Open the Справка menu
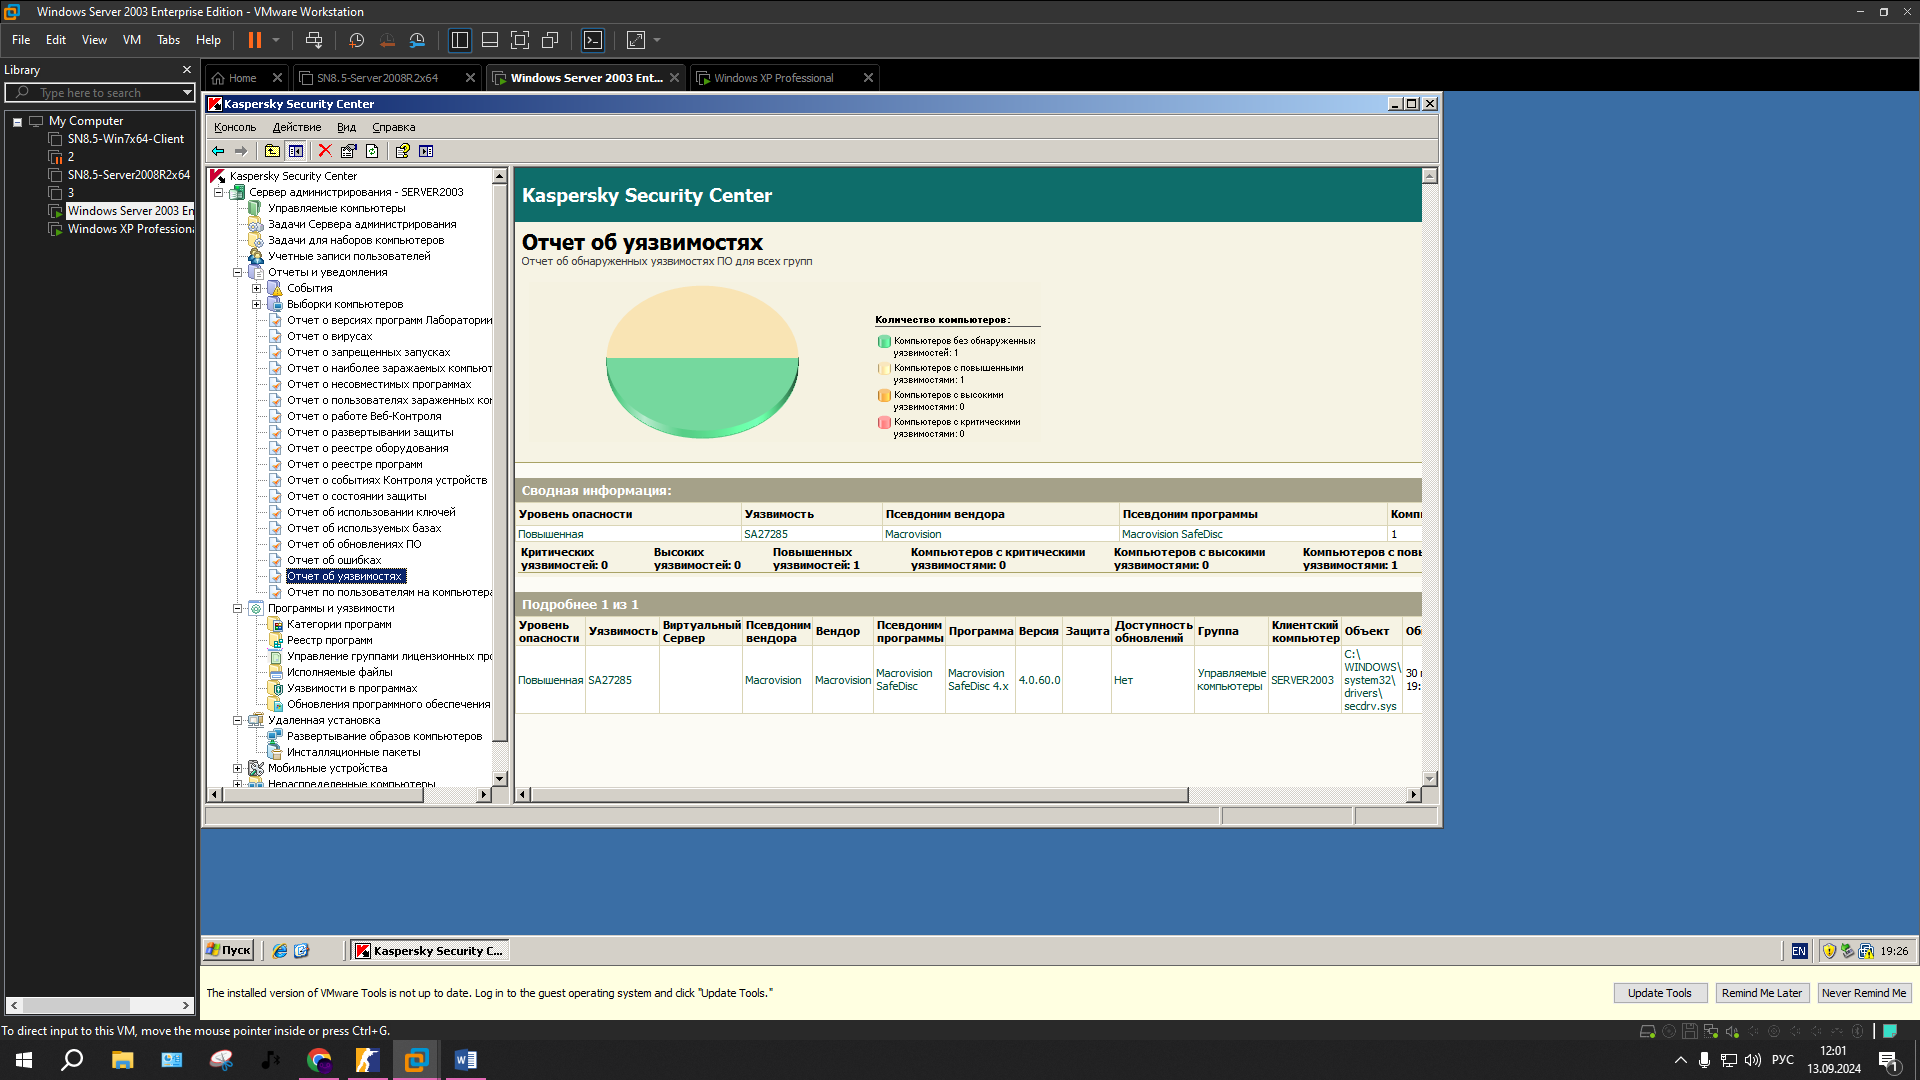Image resolution: width=1920 pixels, height=1080 pixels. (x=393, y=127)
